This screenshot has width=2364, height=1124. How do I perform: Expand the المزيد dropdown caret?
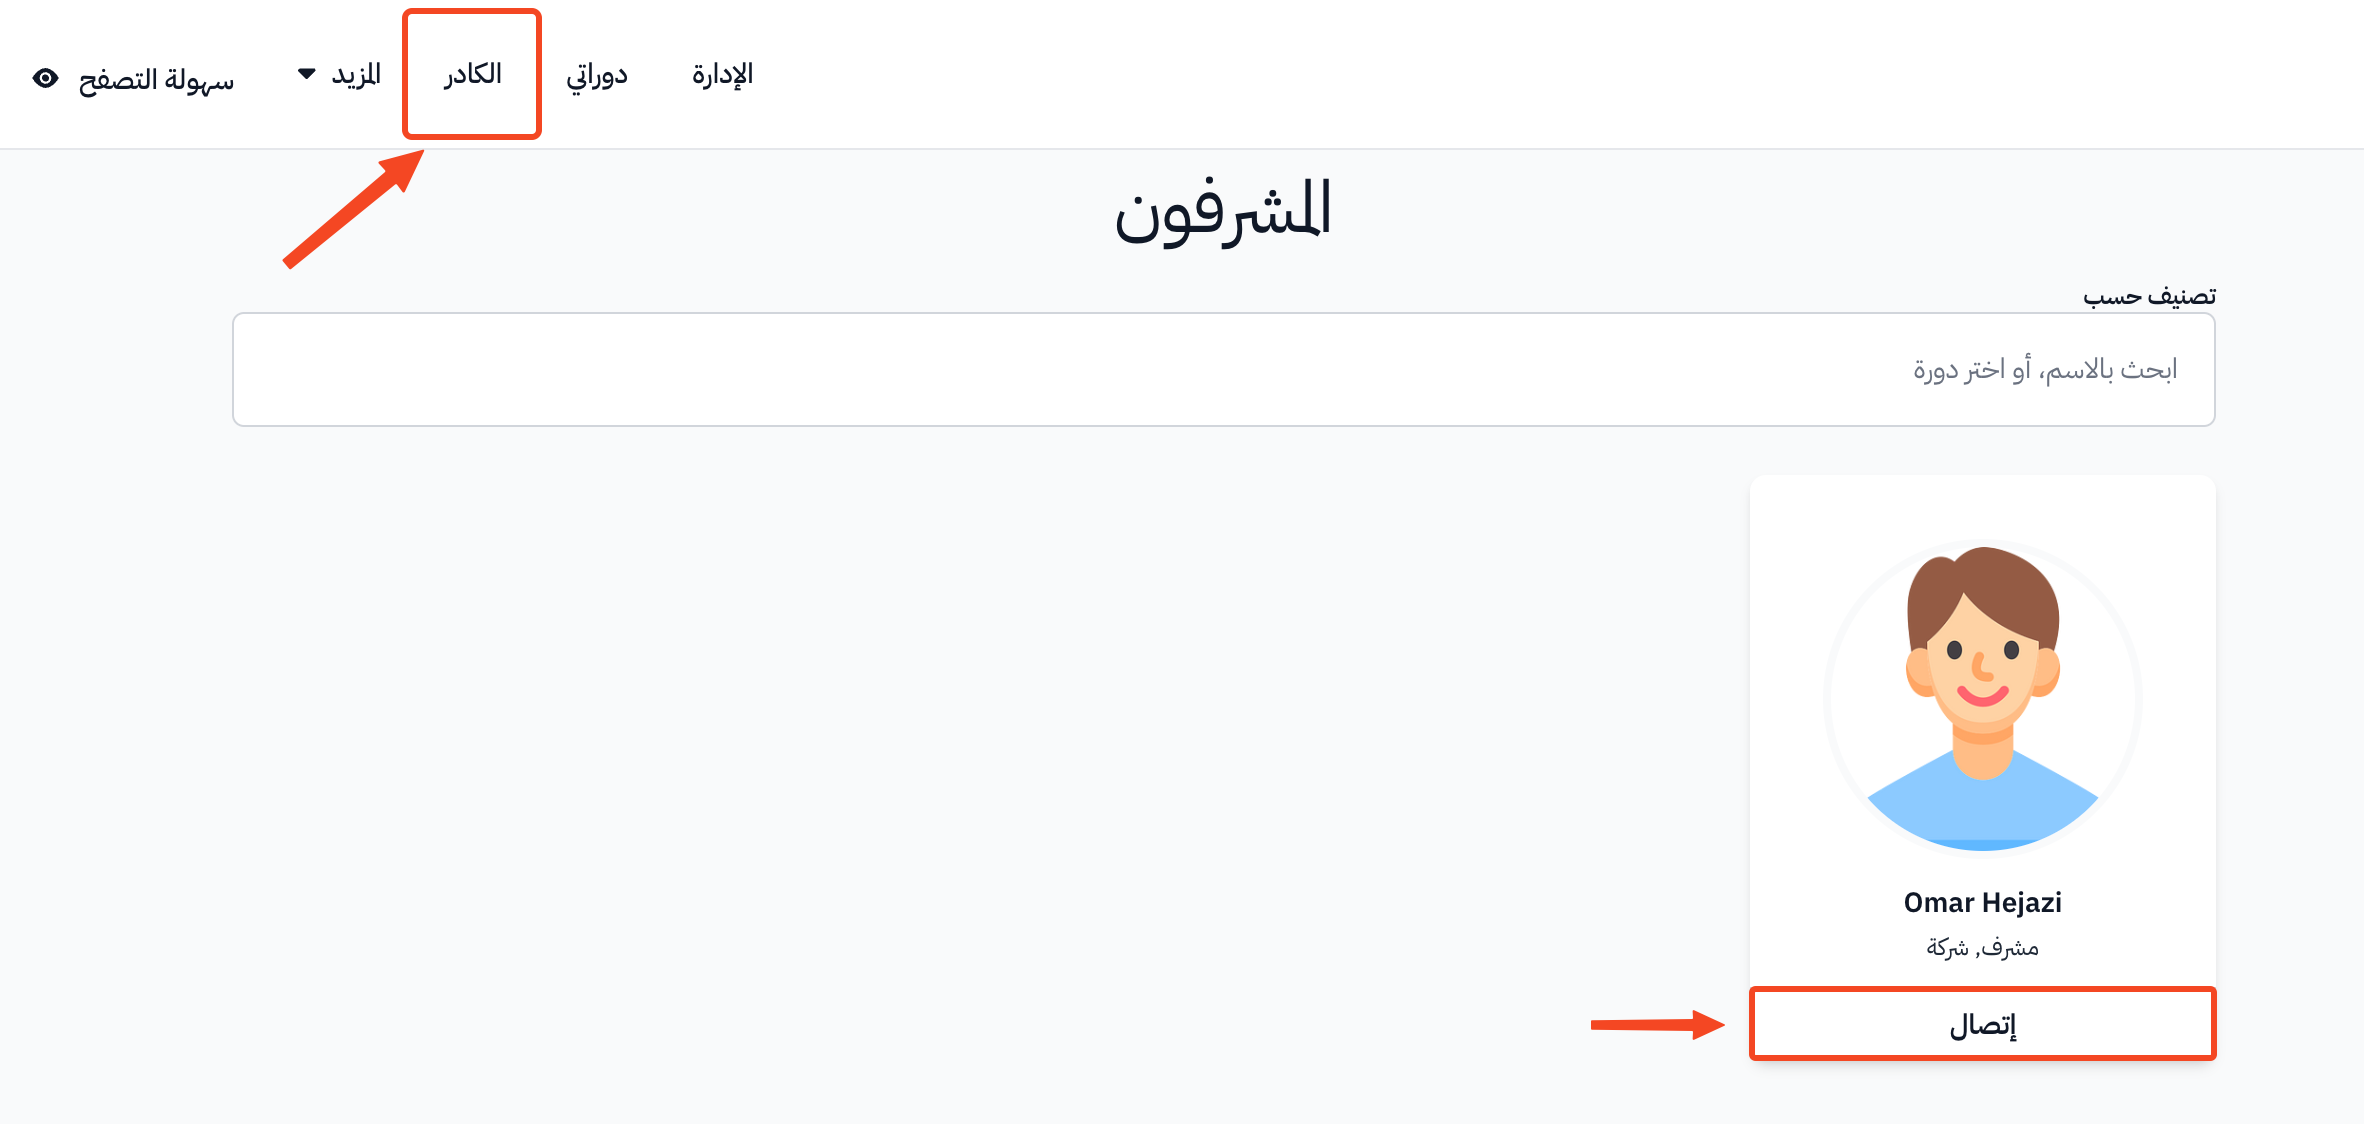307,74
